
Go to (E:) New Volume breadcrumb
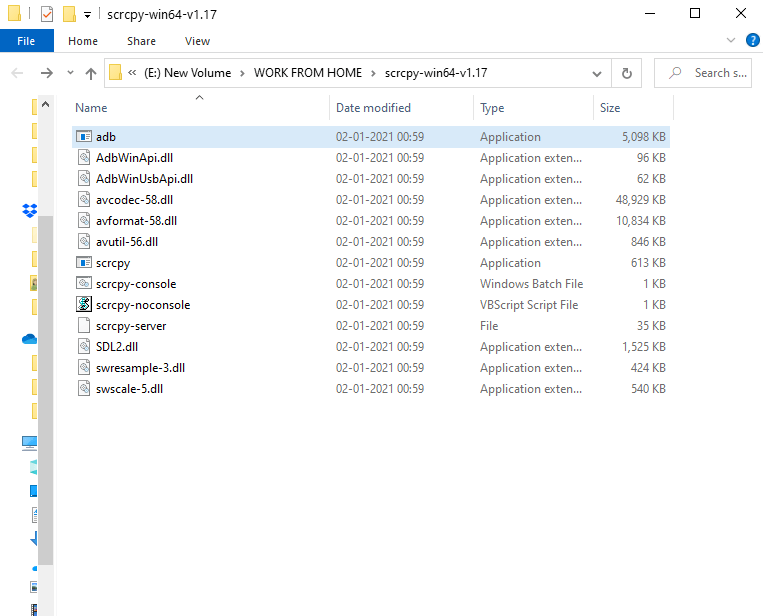point(187,73)
